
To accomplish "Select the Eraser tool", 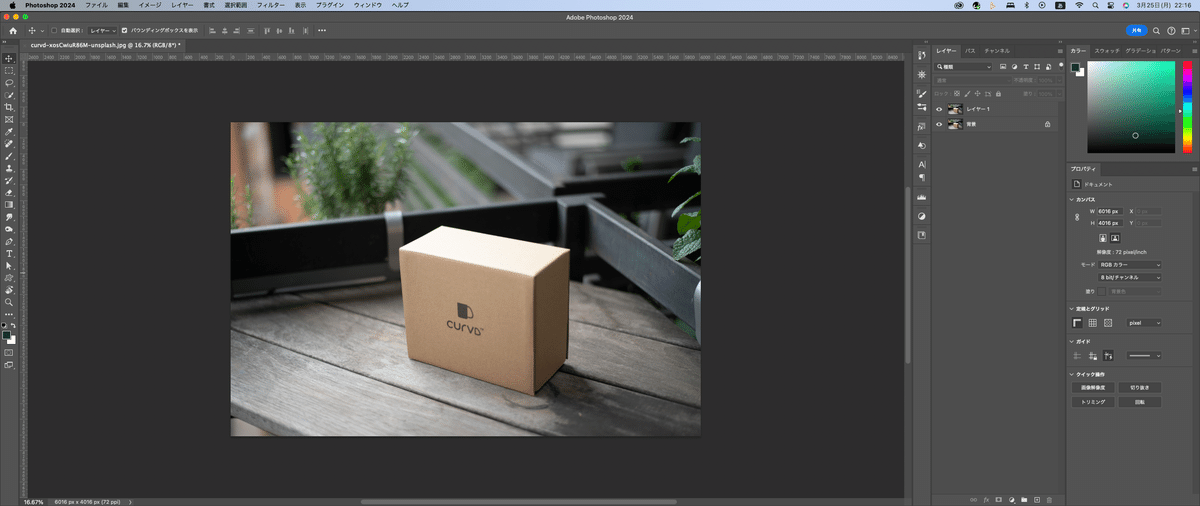I will point(9,192).
